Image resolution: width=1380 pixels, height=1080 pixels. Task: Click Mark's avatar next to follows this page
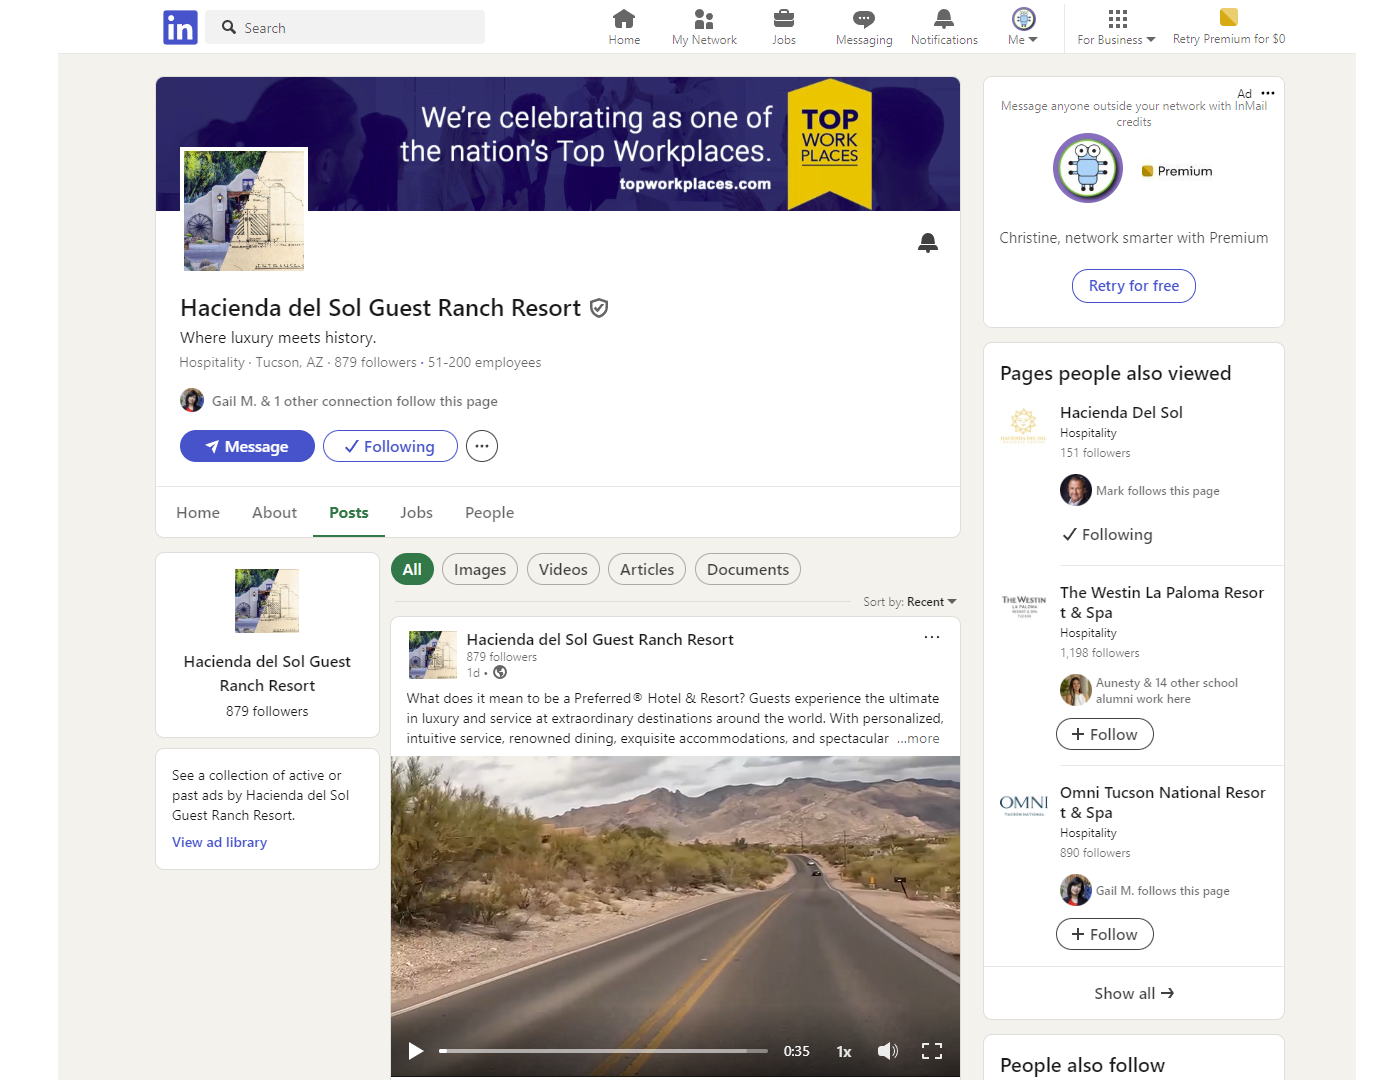pos(1076,490)
